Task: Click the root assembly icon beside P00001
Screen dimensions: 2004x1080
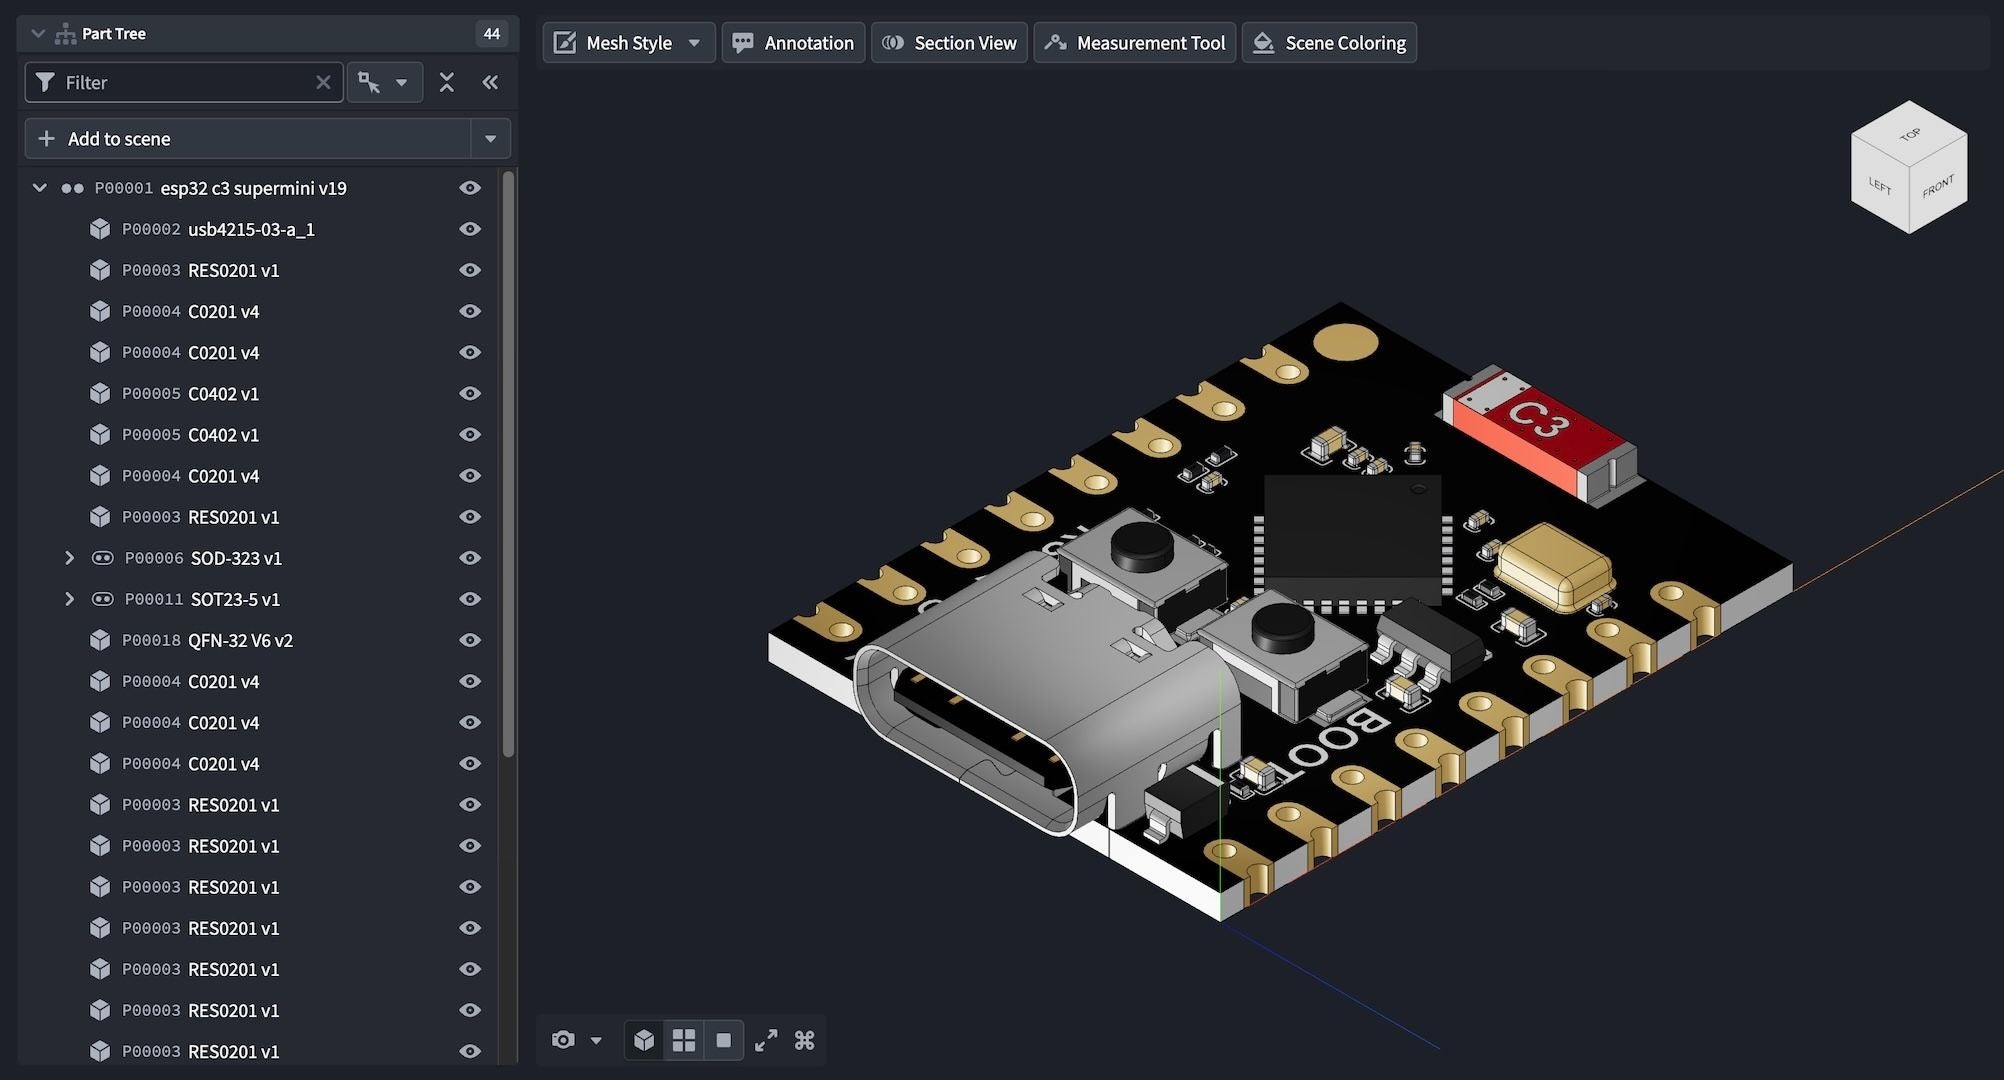Action: pos(72,188)
